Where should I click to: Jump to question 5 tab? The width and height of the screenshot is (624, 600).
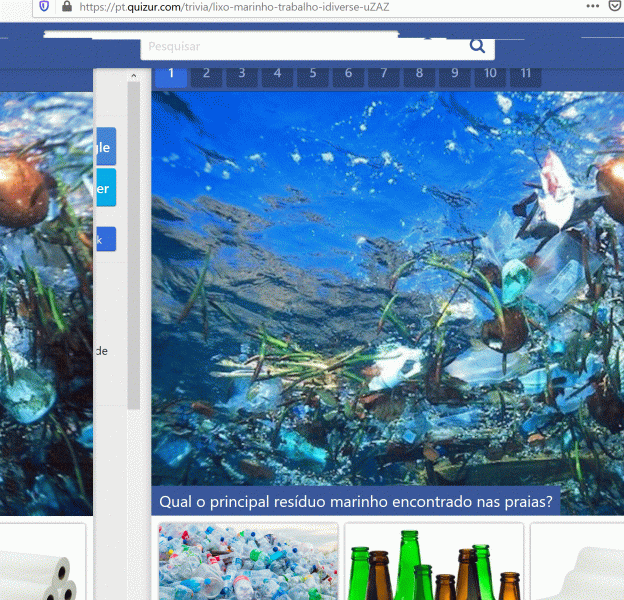[x=312, y=73]
